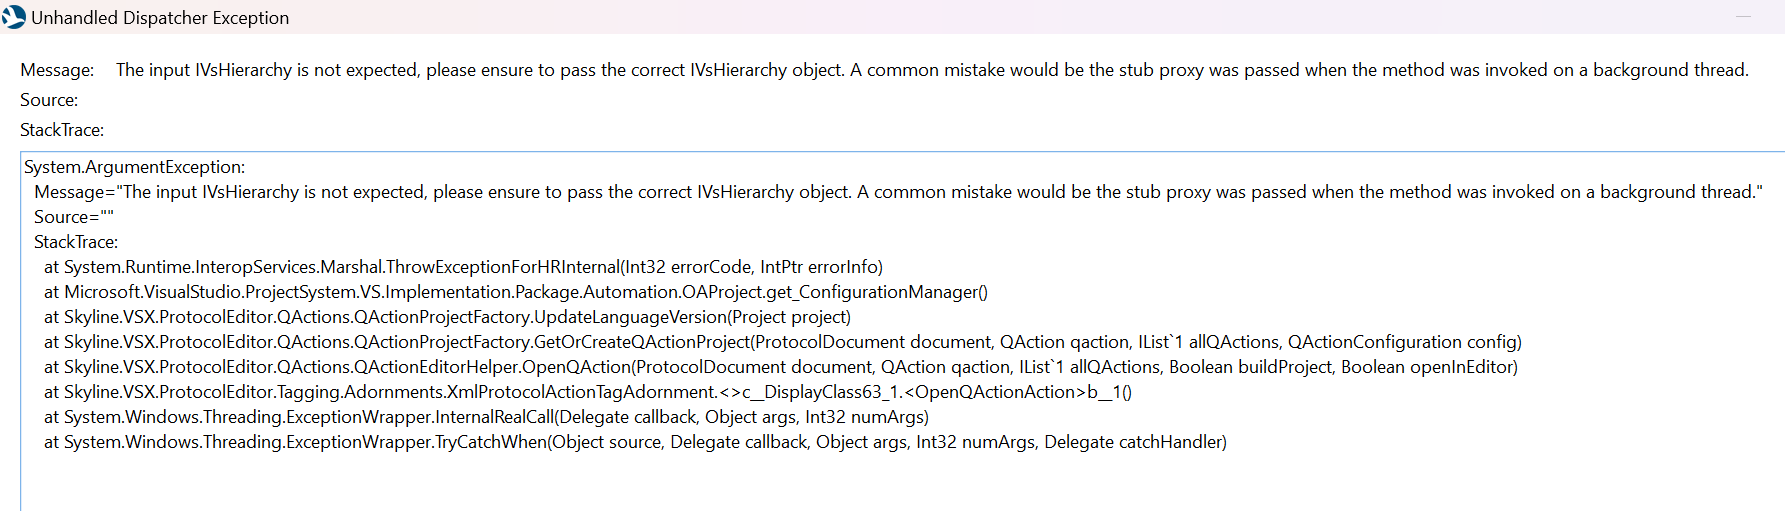
Task: Click the Message: label
Action: 57,70
